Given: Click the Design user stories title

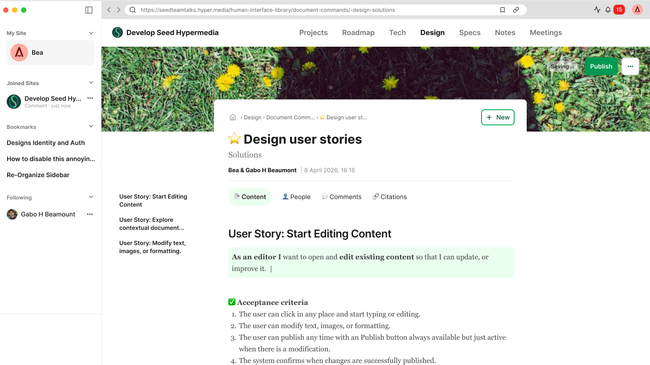Looking at the screenshot, I should (x=303, y=139).
